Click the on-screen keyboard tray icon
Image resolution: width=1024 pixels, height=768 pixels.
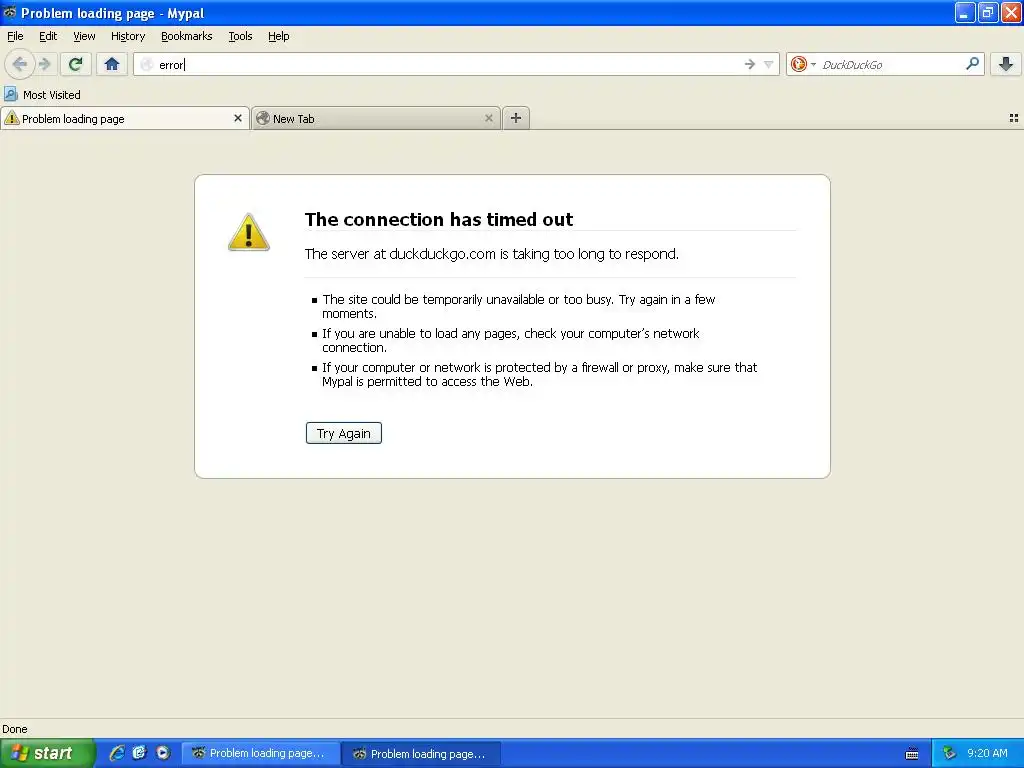tap(912, 754)
